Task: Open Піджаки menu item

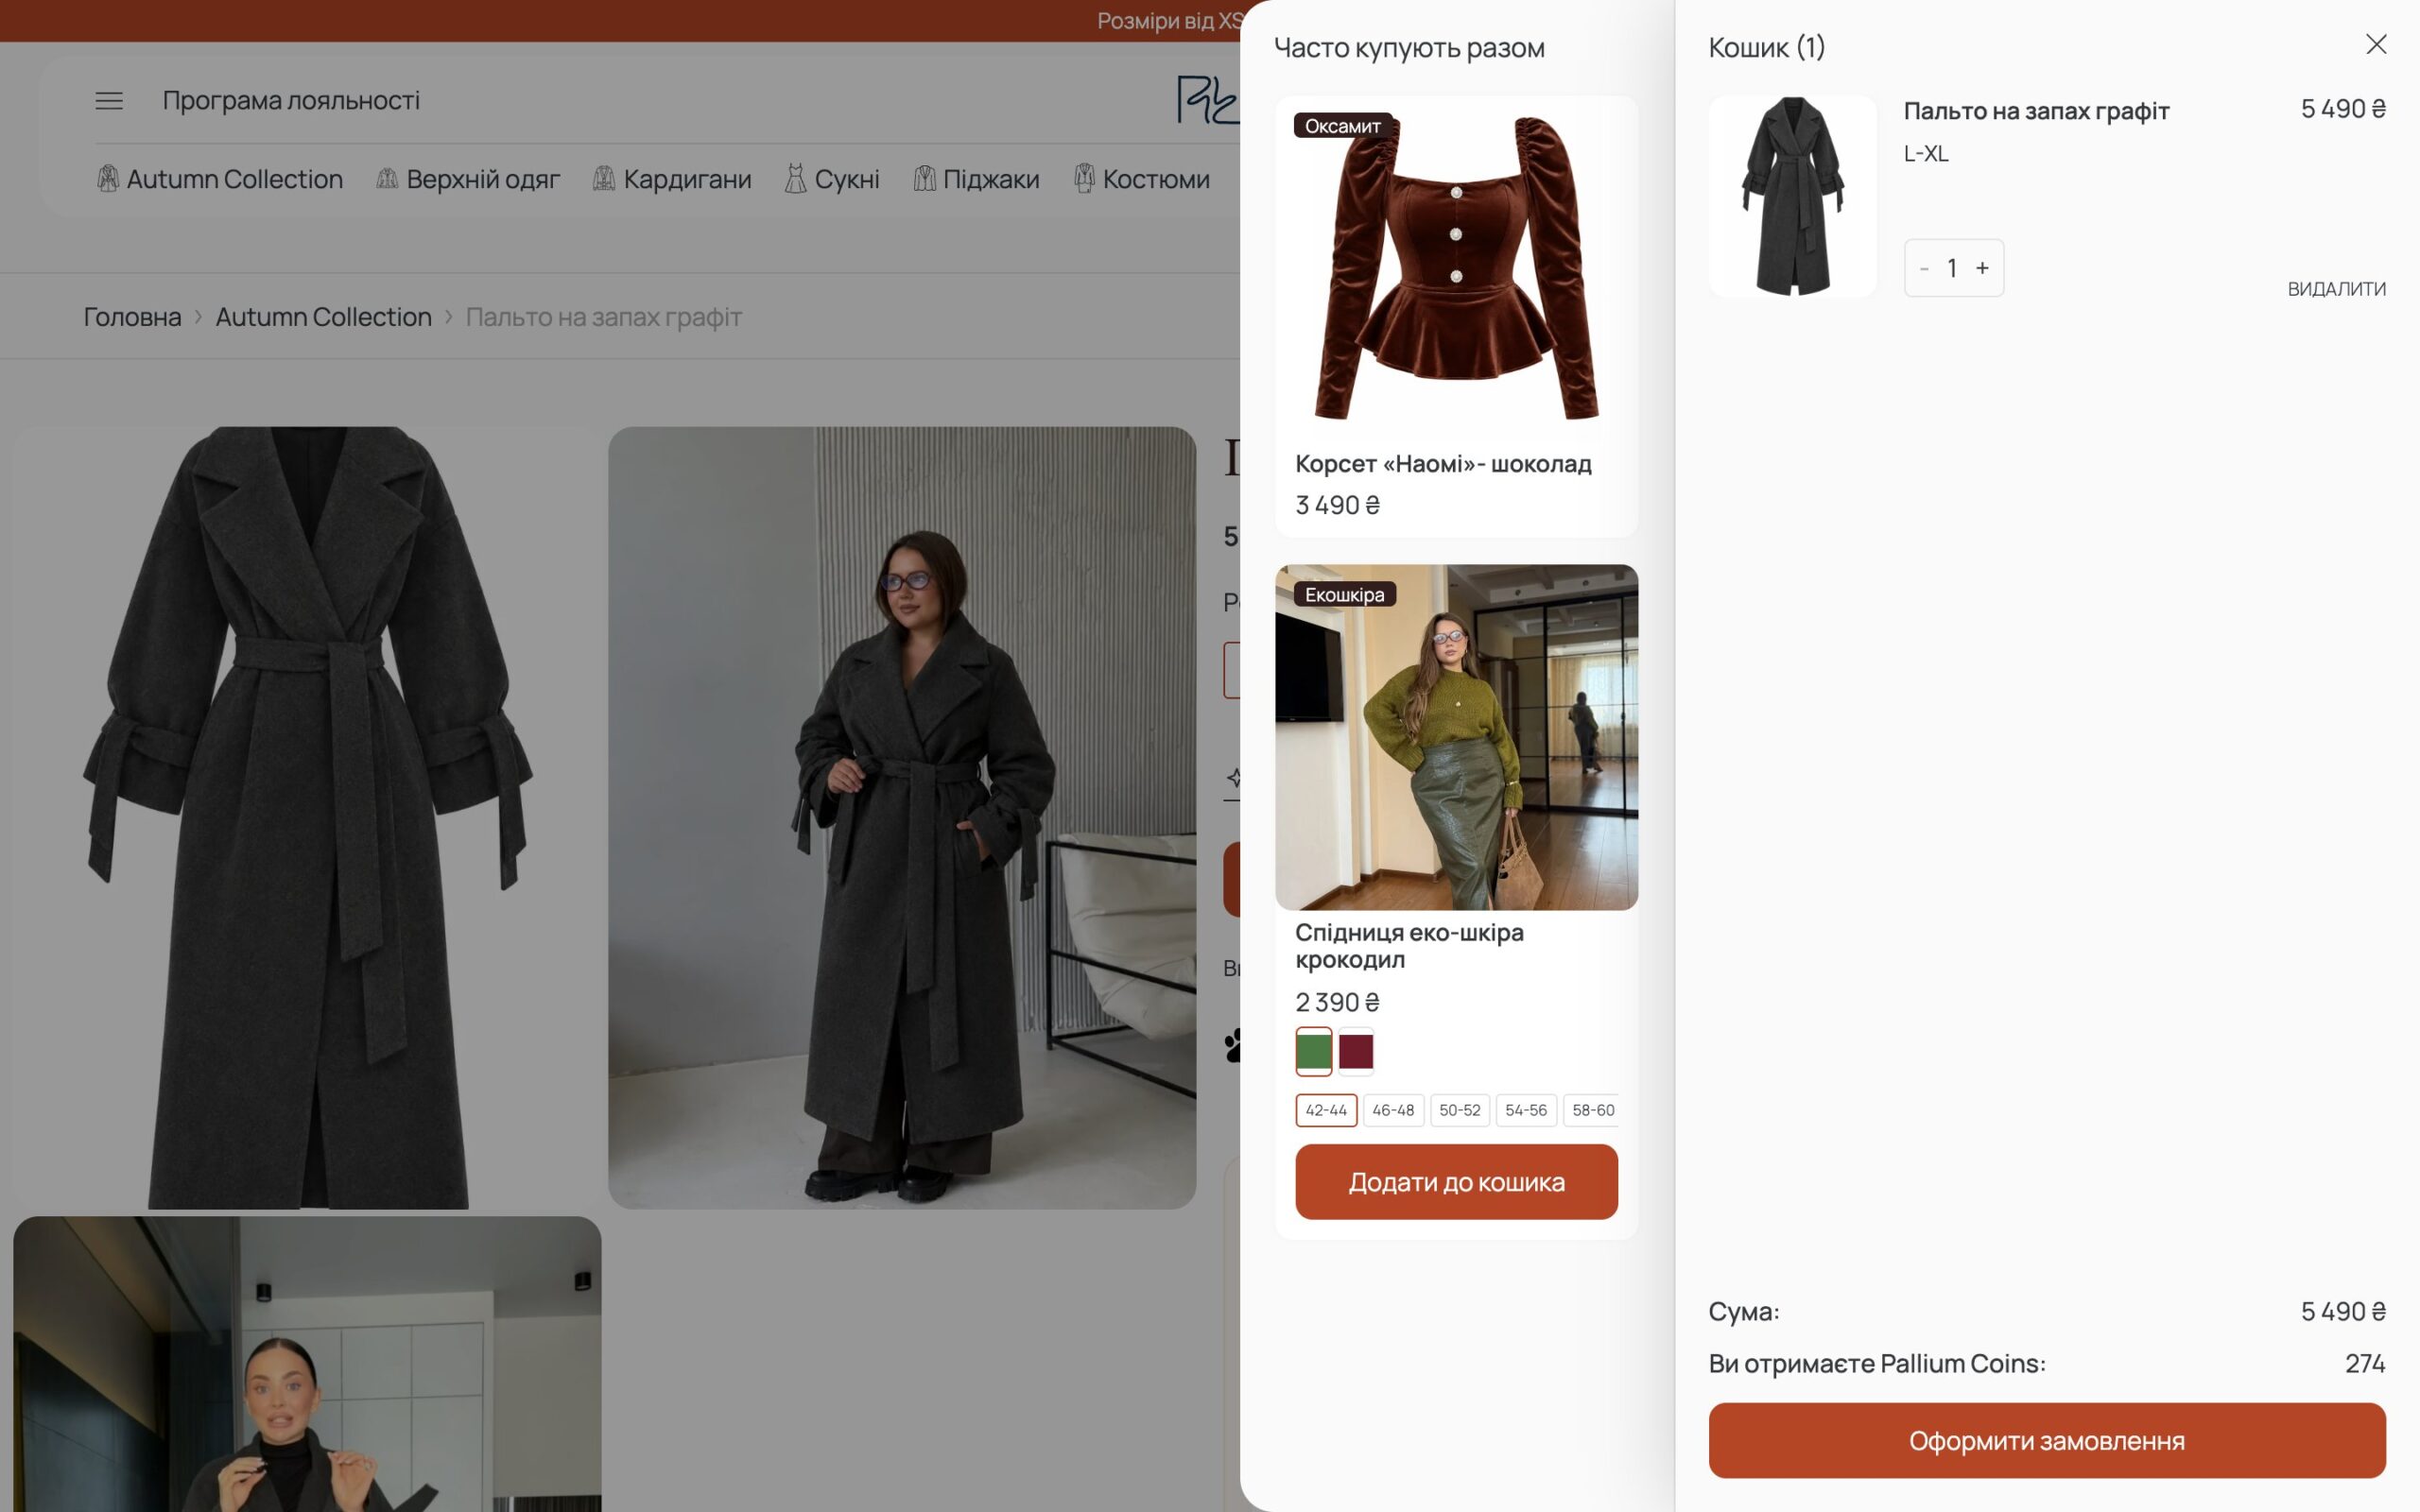Action: tap(991, 179)
